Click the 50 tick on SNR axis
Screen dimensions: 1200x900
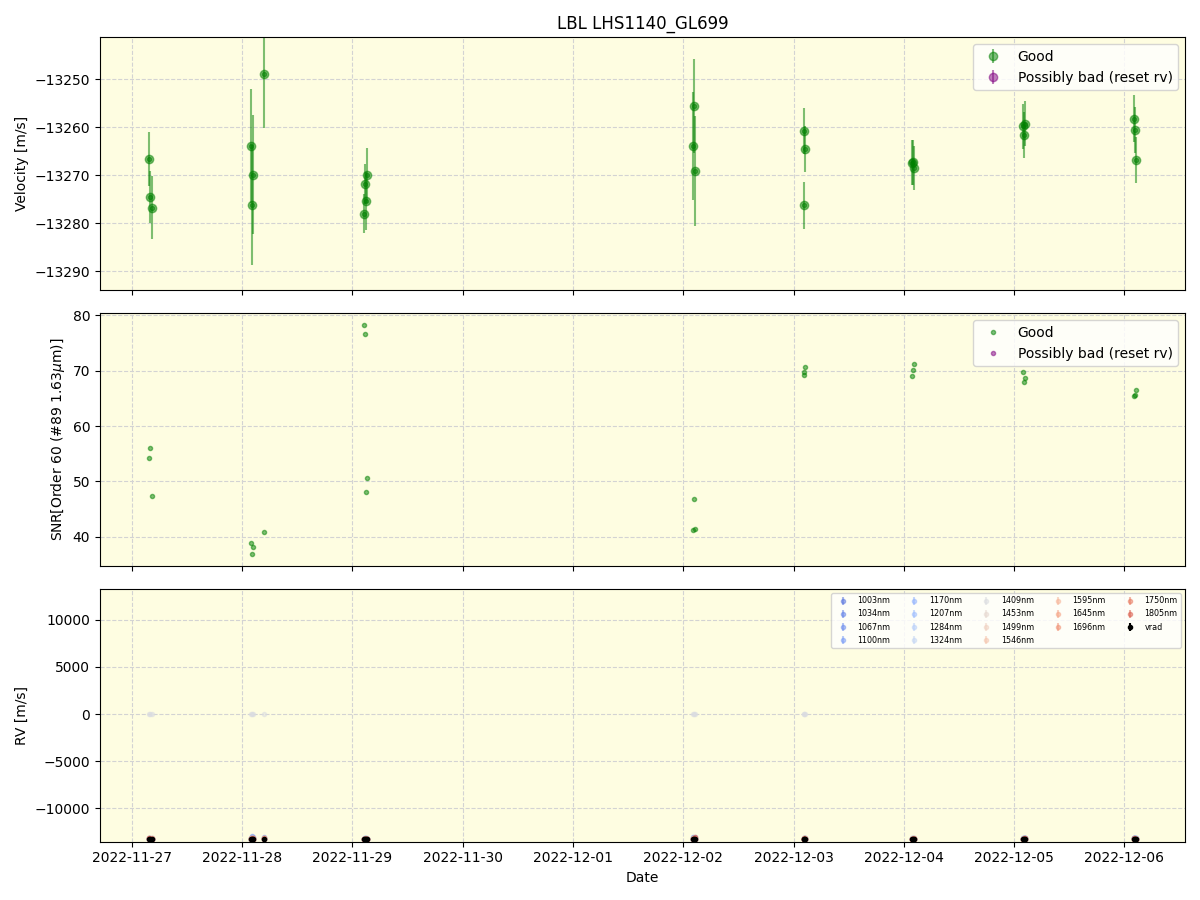pos(83,482)
